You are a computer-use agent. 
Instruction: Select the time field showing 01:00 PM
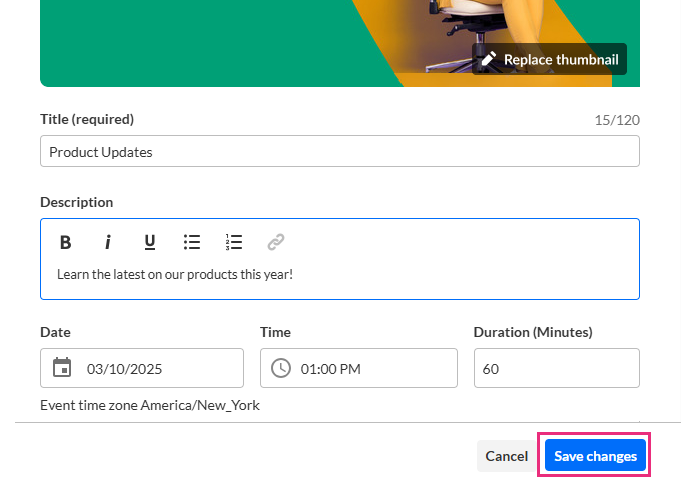pyautogui.click(x=359, y=368)
